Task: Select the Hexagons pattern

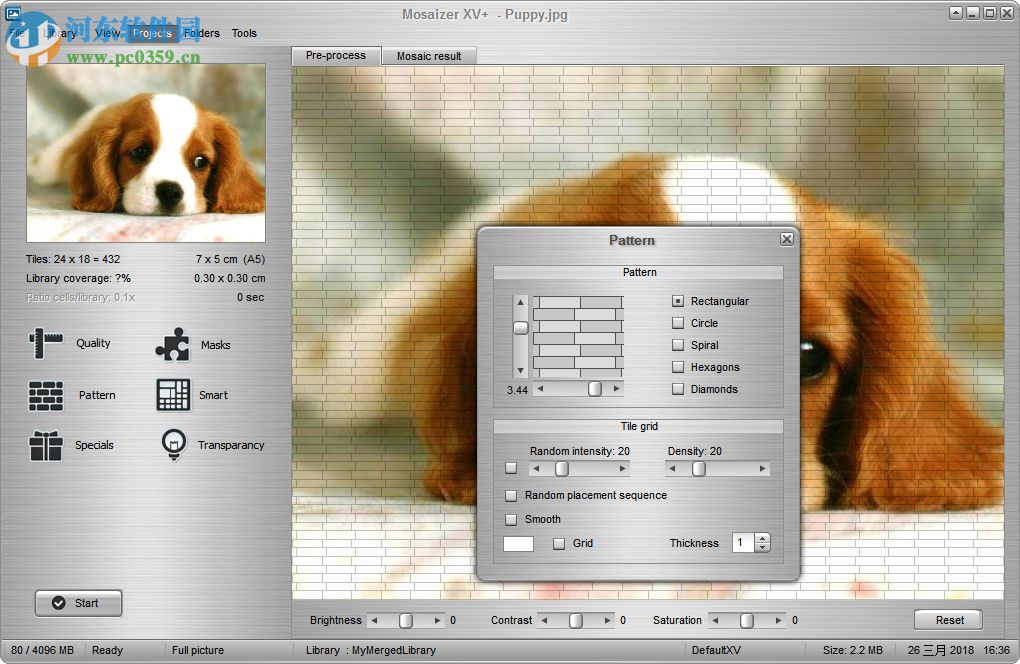Action: (677, 367)
